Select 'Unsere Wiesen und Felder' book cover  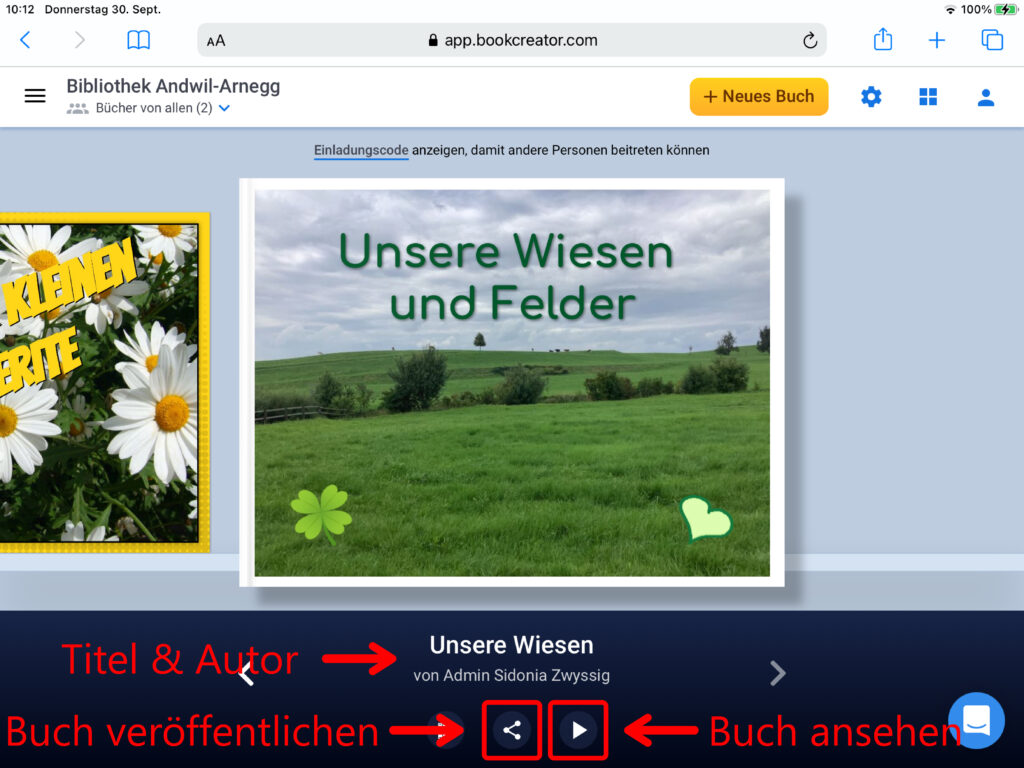click(x=512, y=382)
